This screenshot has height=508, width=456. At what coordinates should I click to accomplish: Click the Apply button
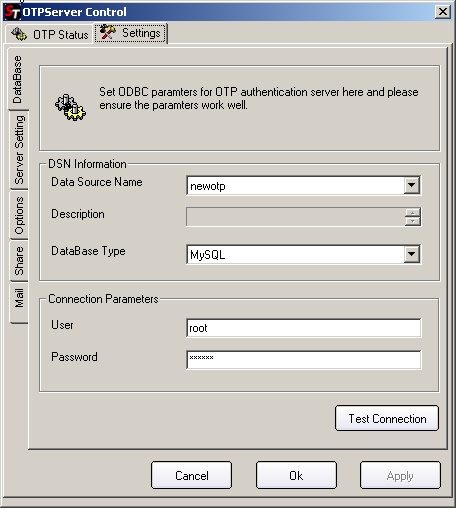pyautogui.click(x=400, y=475)
